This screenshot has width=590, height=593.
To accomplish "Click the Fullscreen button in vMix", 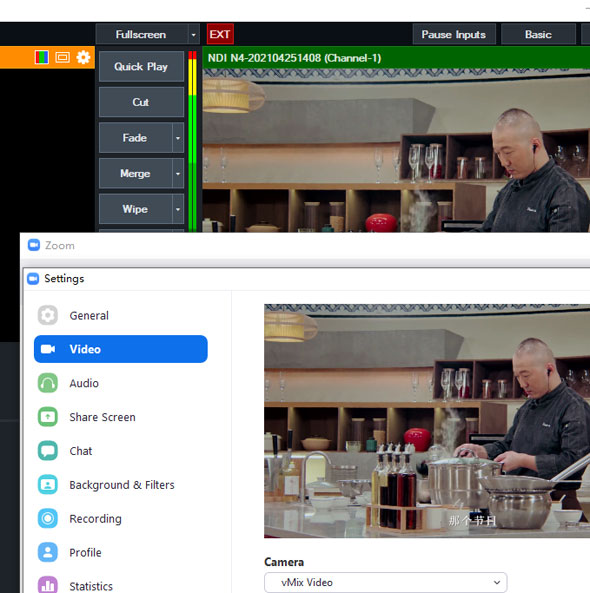I will (142, 35).
